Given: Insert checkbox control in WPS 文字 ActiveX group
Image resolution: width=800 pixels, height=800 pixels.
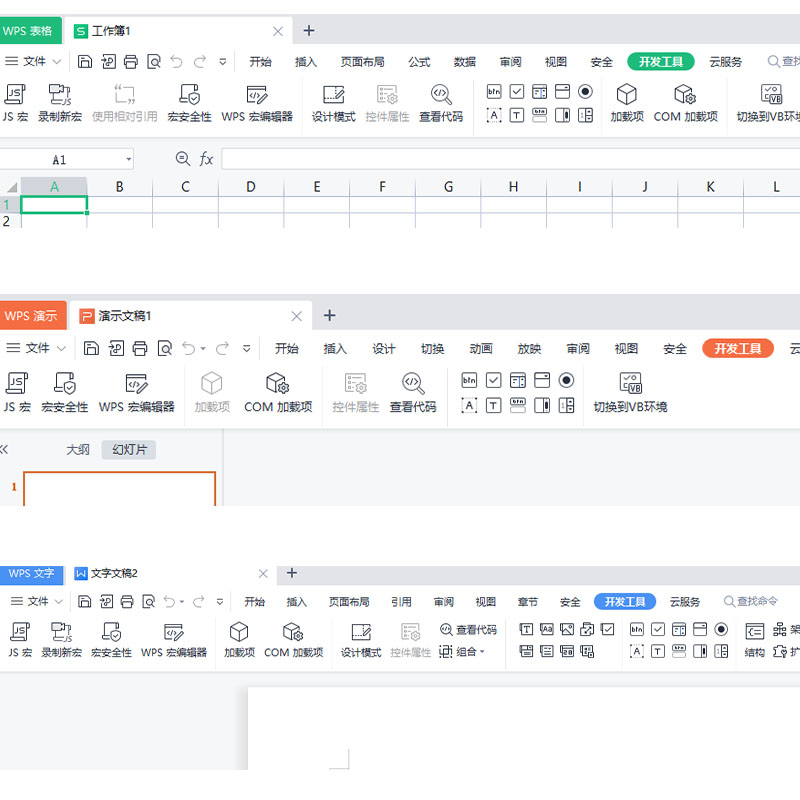Looking at the screenshot, I should (x=658, y=629).
